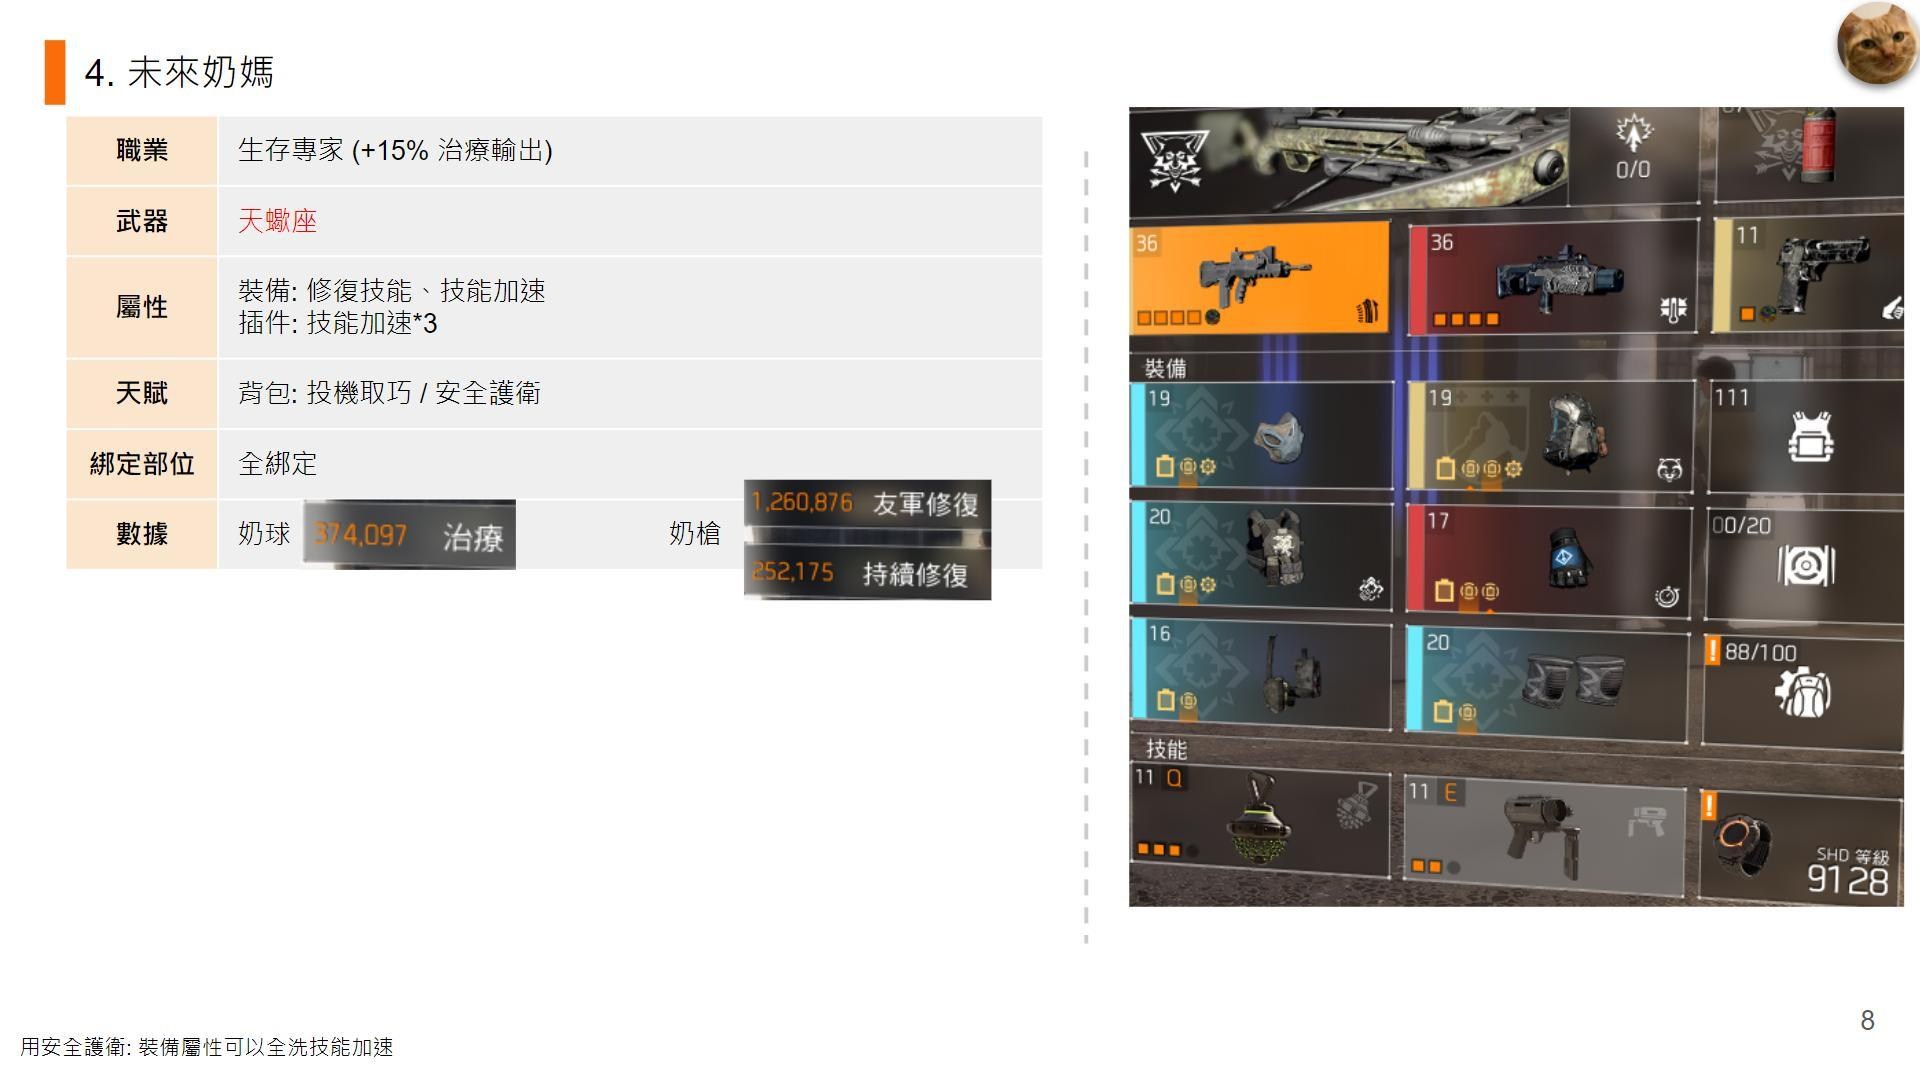
Task: Click the talent icon on the chest vest slot
Action: click(1371, 590)
